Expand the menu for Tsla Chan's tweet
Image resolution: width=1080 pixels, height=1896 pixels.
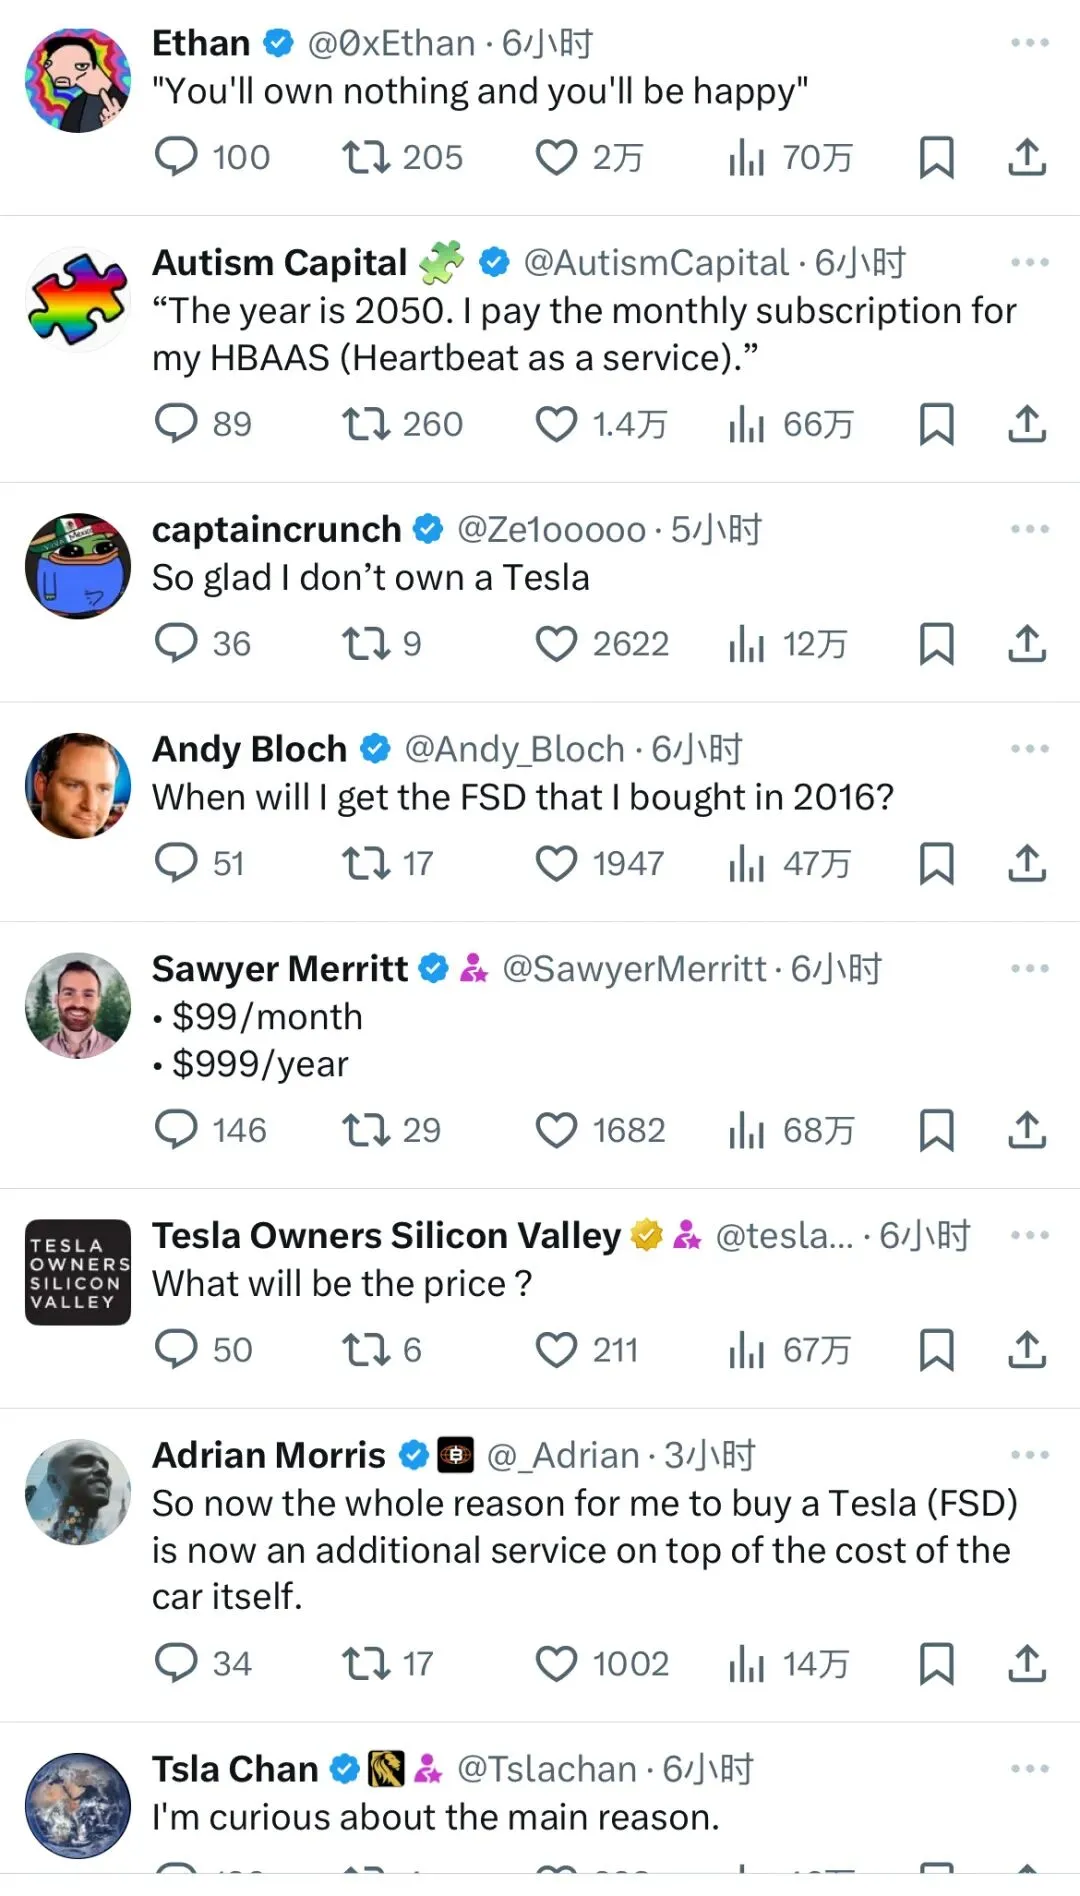(1029, 1769)
